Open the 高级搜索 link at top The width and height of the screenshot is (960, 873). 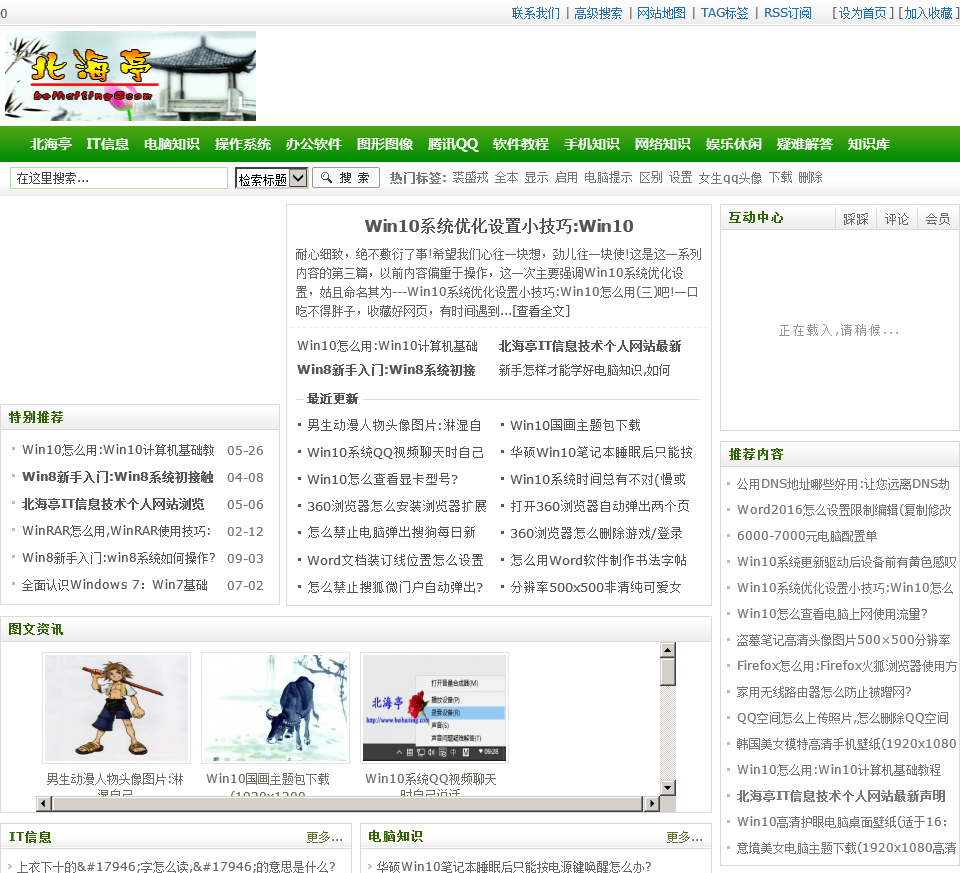(598, 13)
